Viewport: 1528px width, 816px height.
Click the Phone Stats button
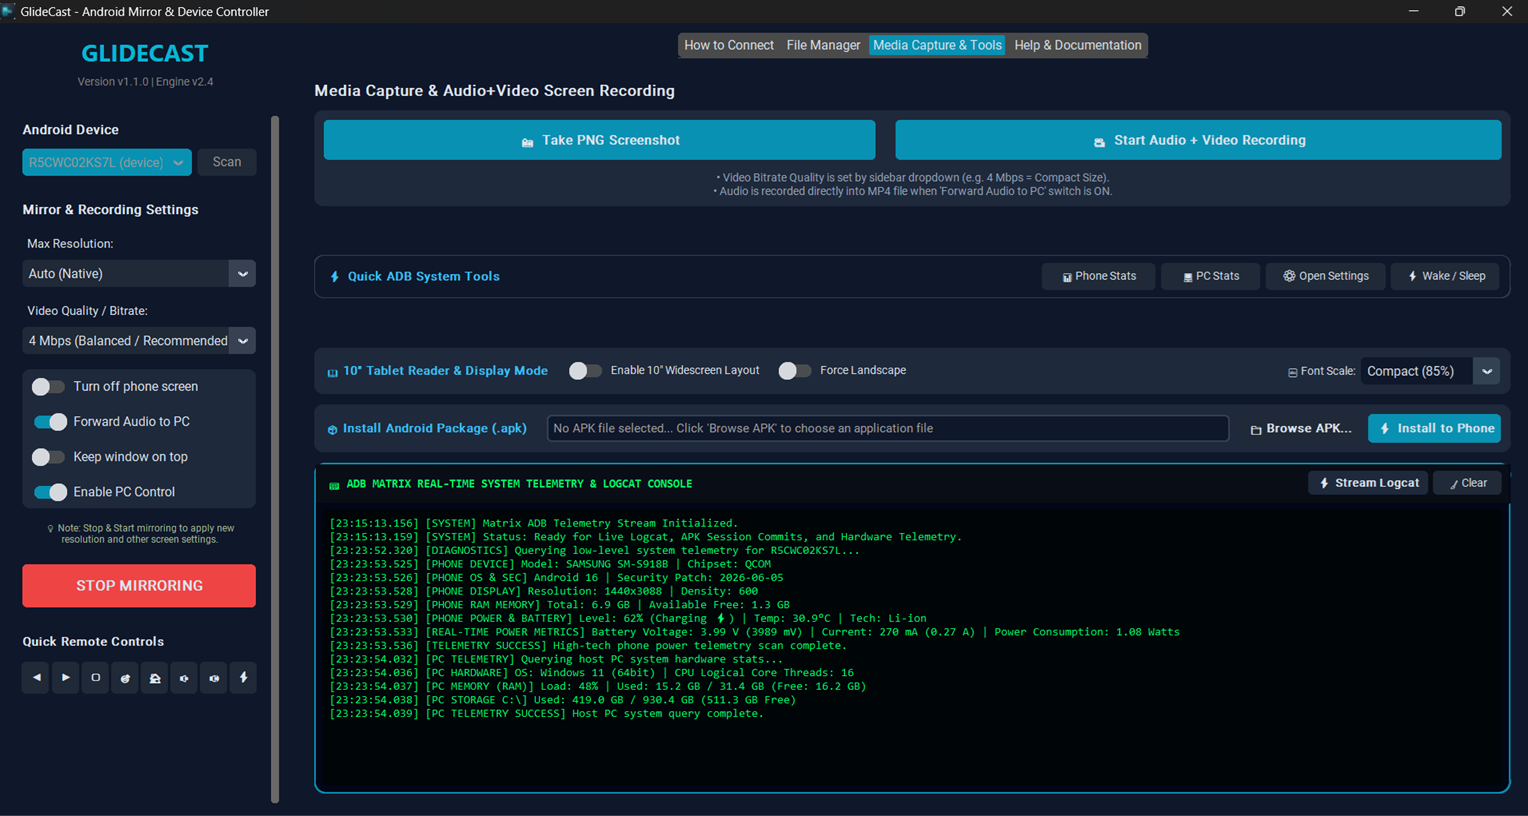(1098, 276)
